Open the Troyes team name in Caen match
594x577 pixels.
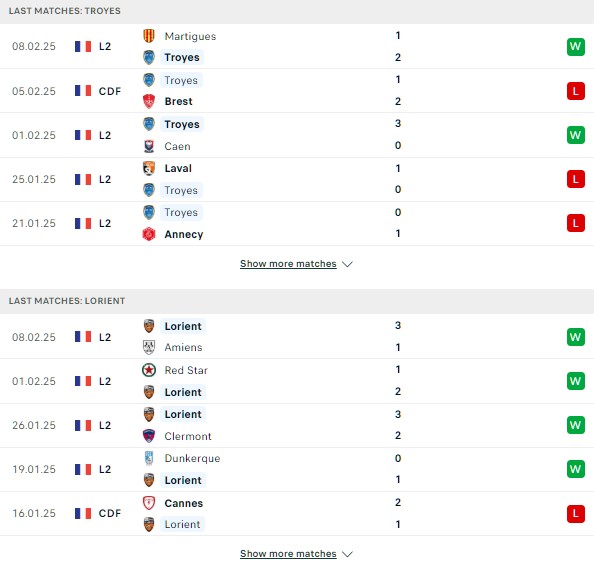[182, 124]
